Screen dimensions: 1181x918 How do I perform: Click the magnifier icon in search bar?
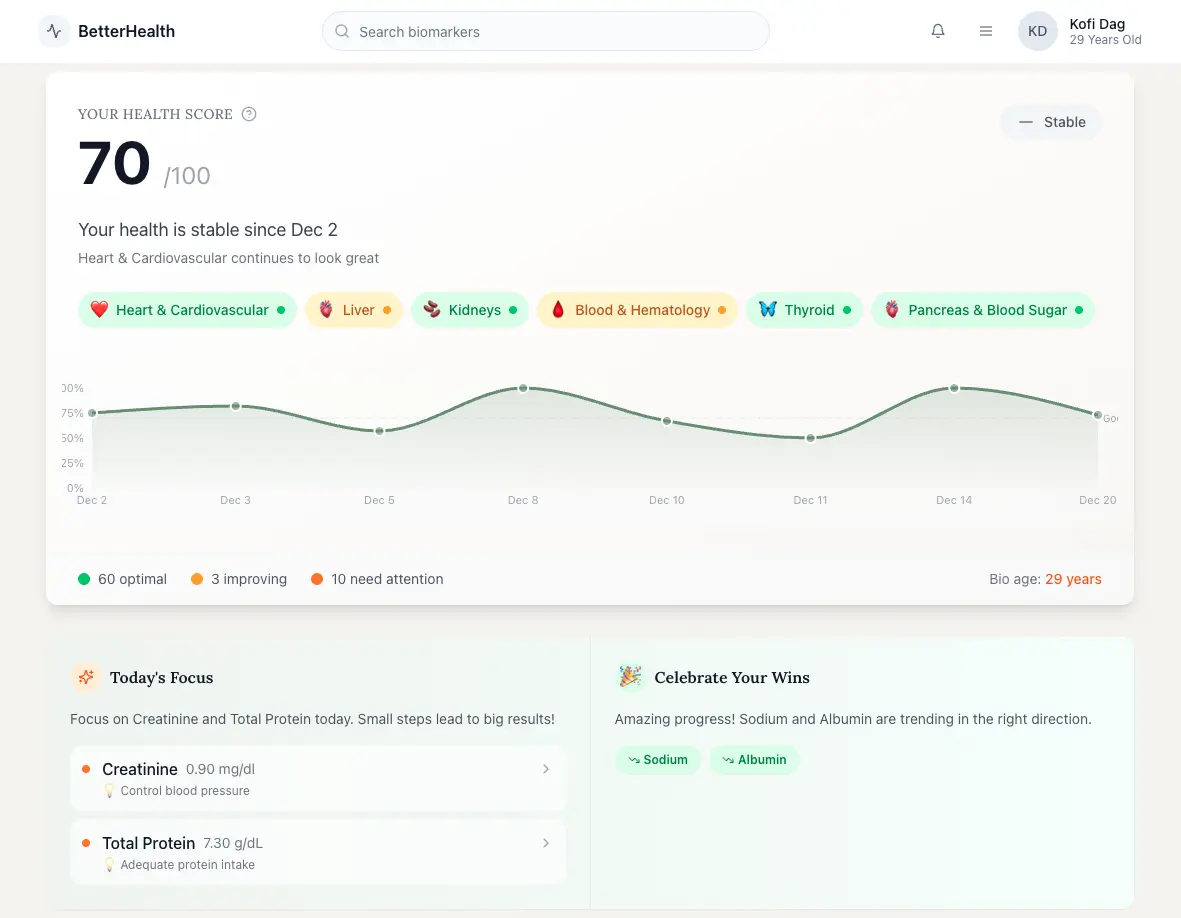click(342, 31)
